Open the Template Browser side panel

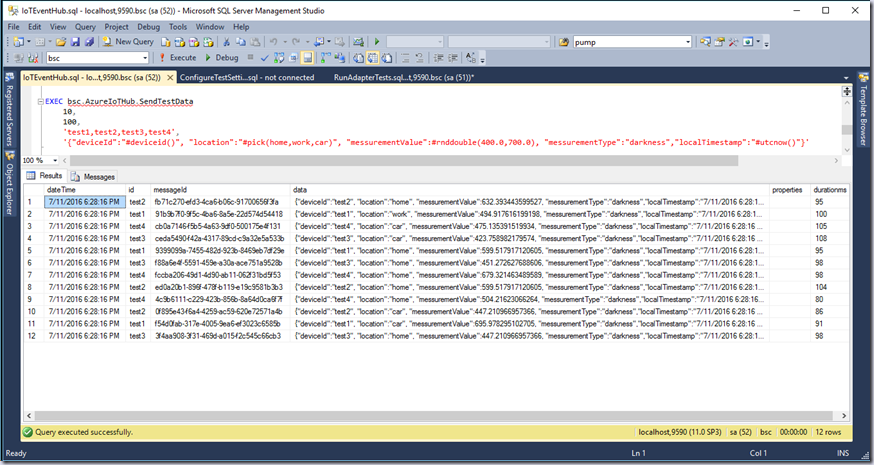pos(863,110)
